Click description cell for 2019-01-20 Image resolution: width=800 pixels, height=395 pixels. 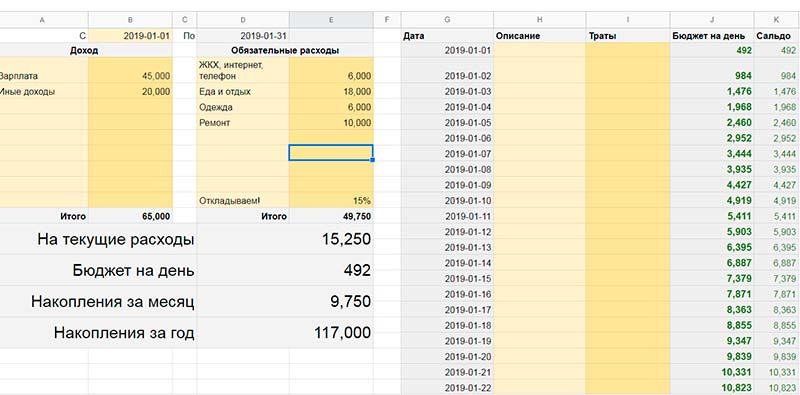click(x=540, y=356)
